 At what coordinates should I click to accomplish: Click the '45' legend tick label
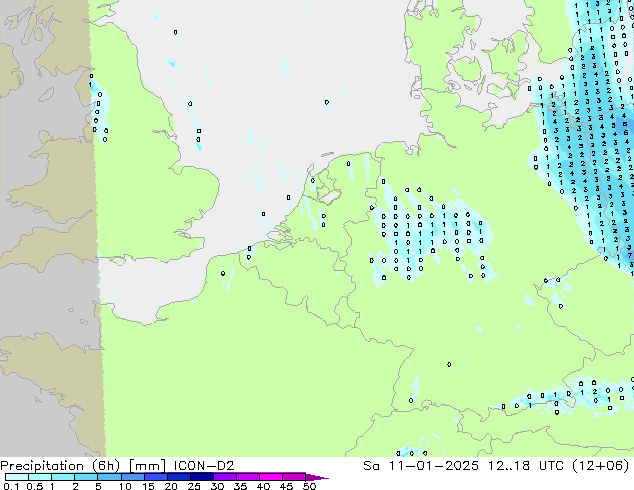(286, 486)
